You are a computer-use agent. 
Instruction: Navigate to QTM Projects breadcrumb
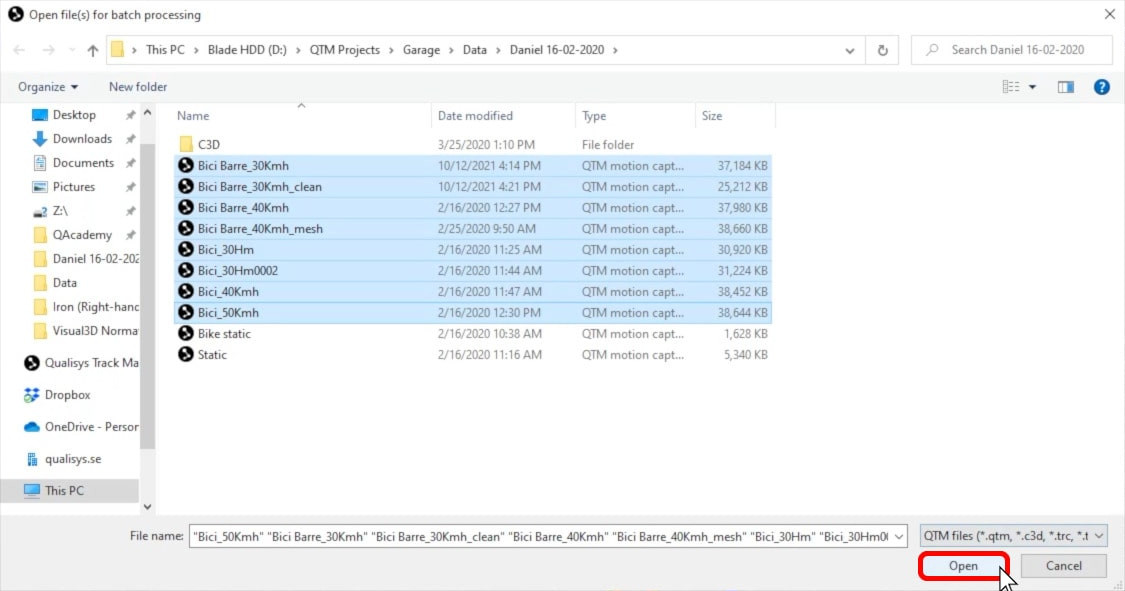(344, 50)
